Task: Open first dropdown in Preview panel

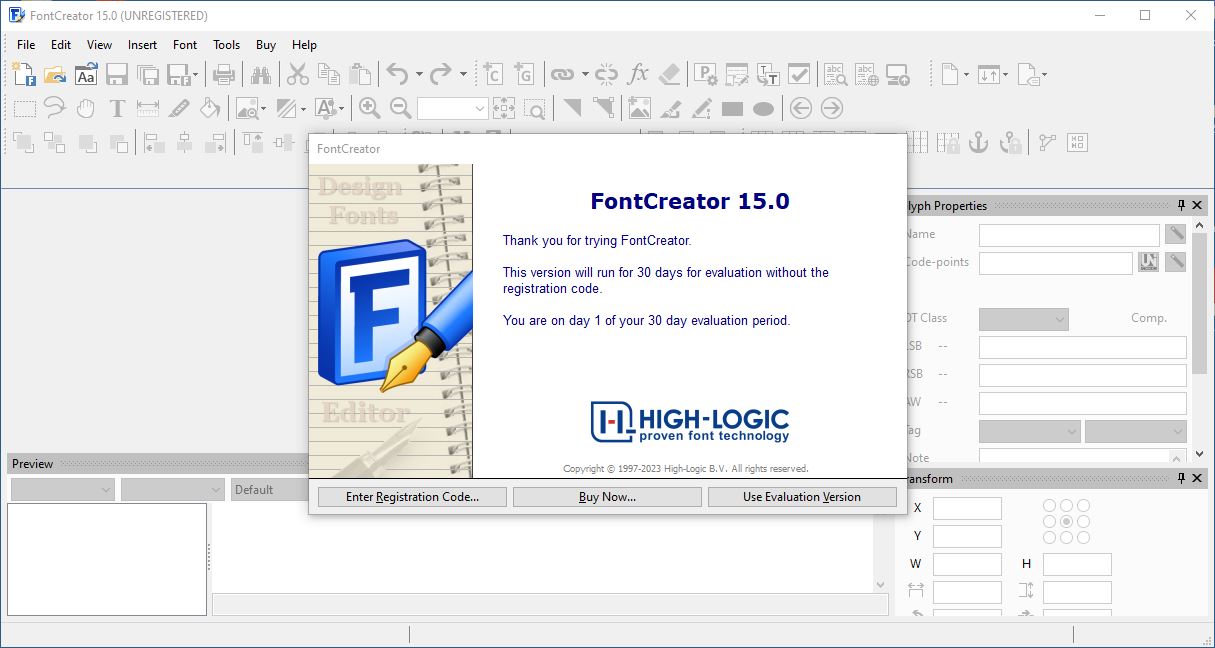Action: (x=63, y=490)
